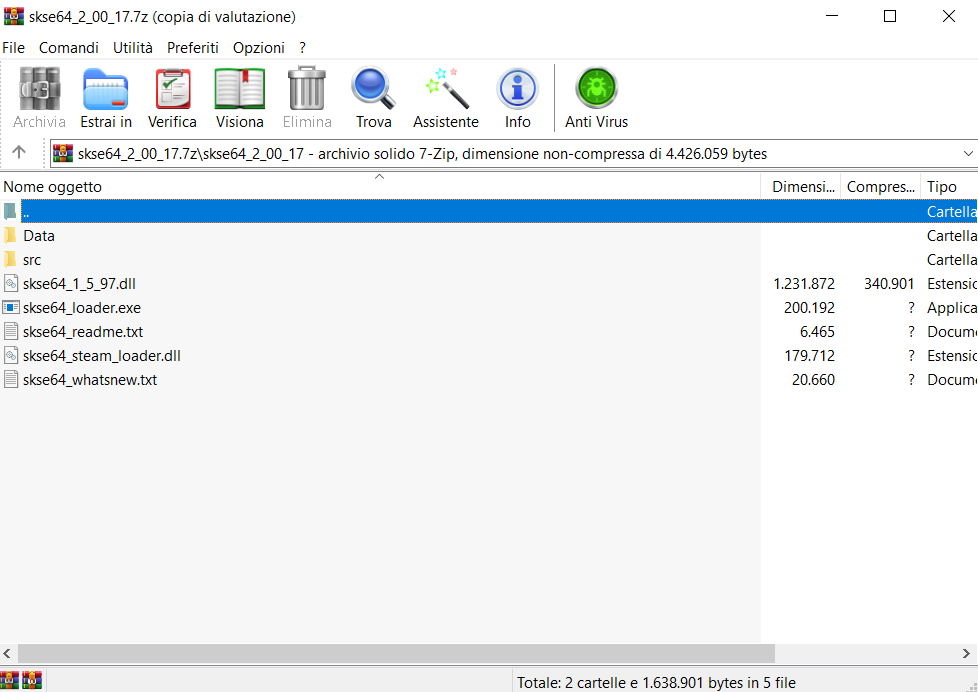Click the horizontal scrollbar right arrow

[966, 653]
